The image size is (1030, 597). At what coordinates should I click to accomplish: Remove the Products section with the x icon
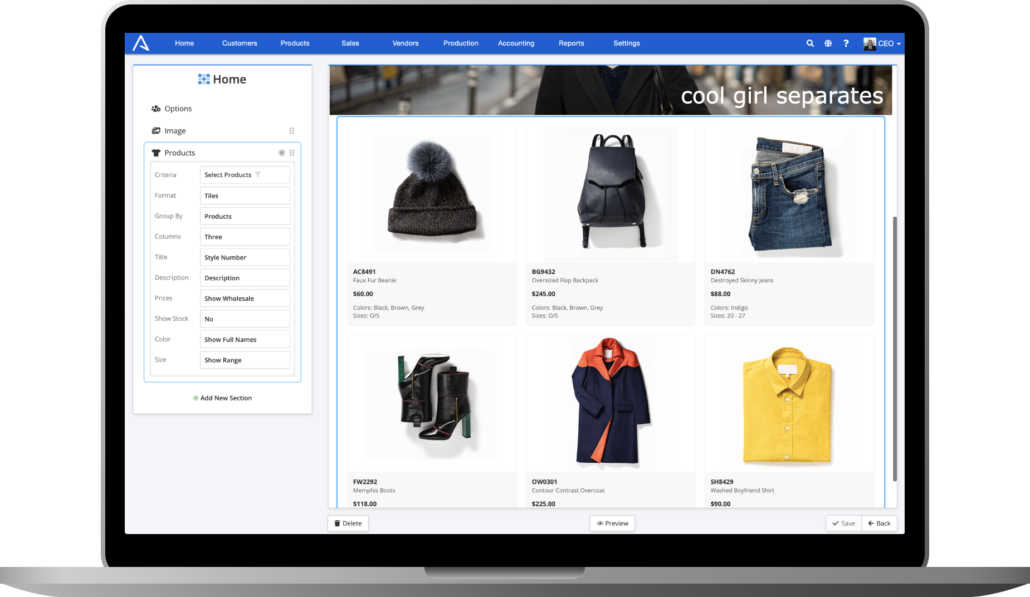[x=281, y=153]
